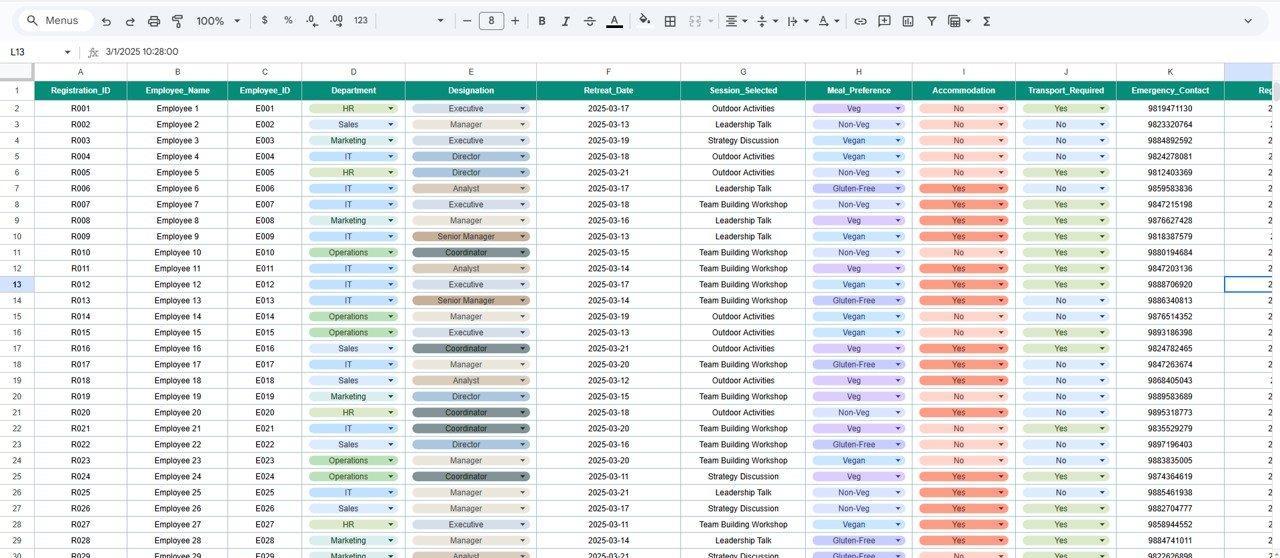Click the Menus search box

pyautogui.click(x=58, y=21)
